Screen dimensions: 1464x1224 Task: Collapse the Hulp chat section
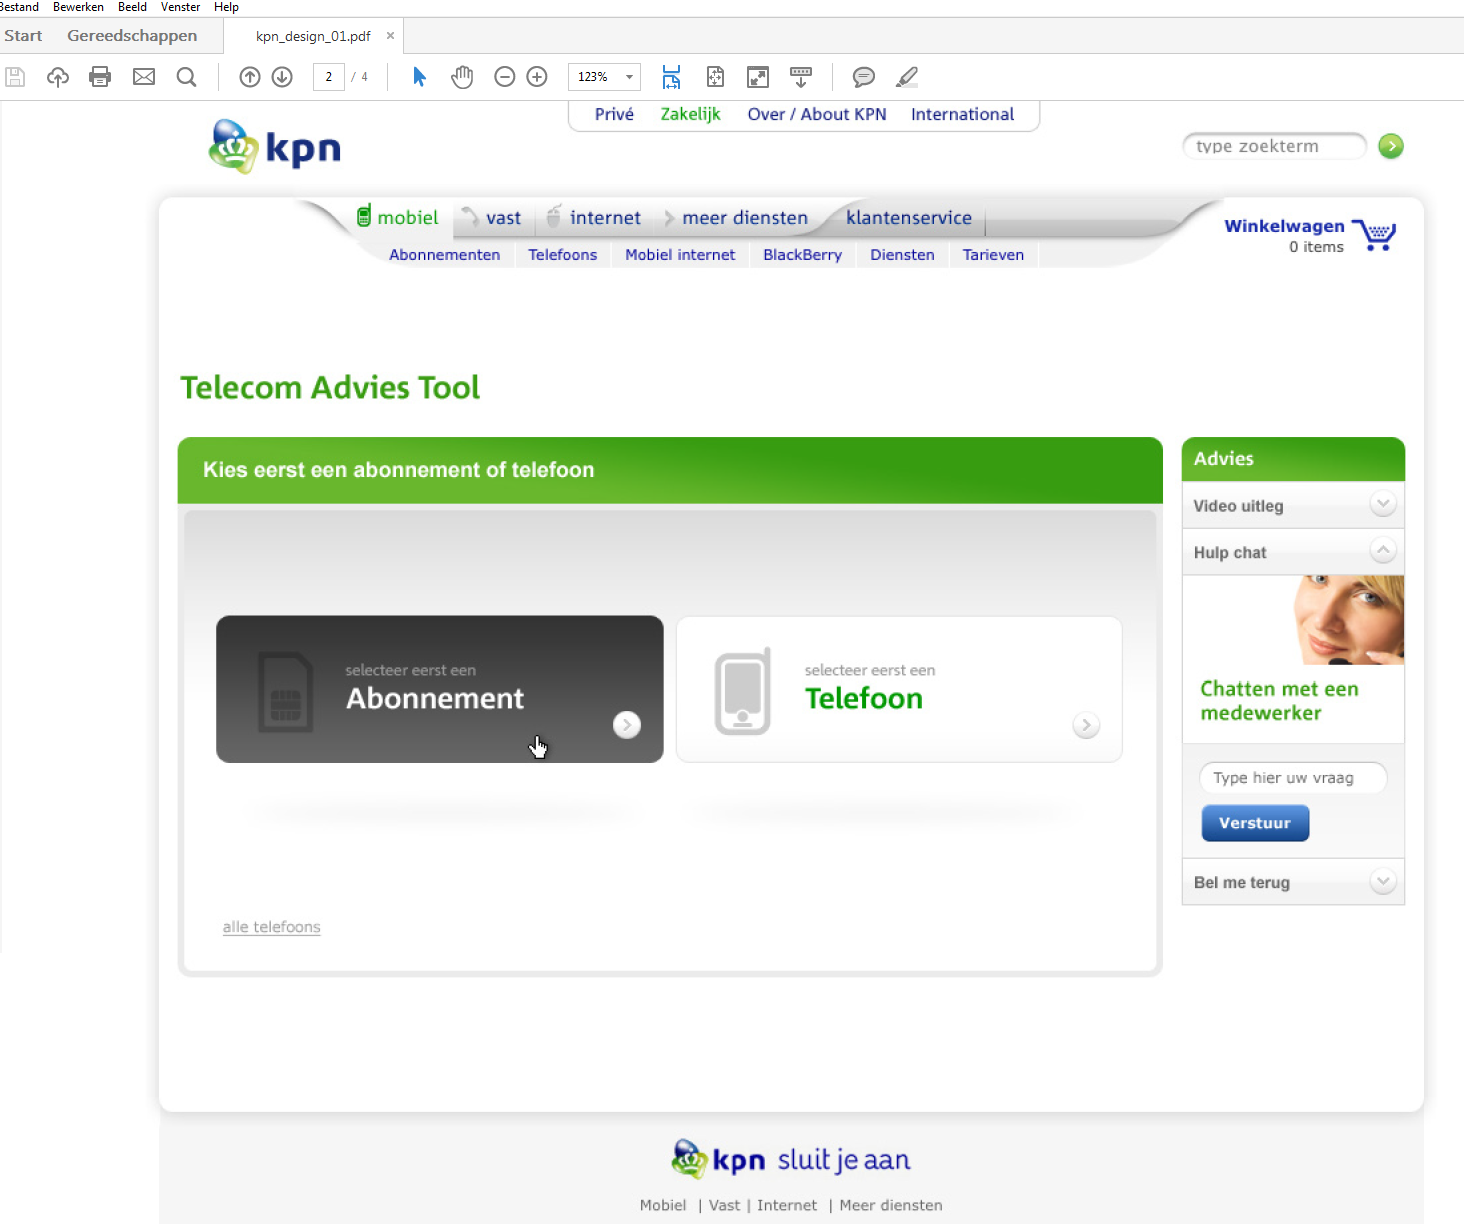(1382, 550)
